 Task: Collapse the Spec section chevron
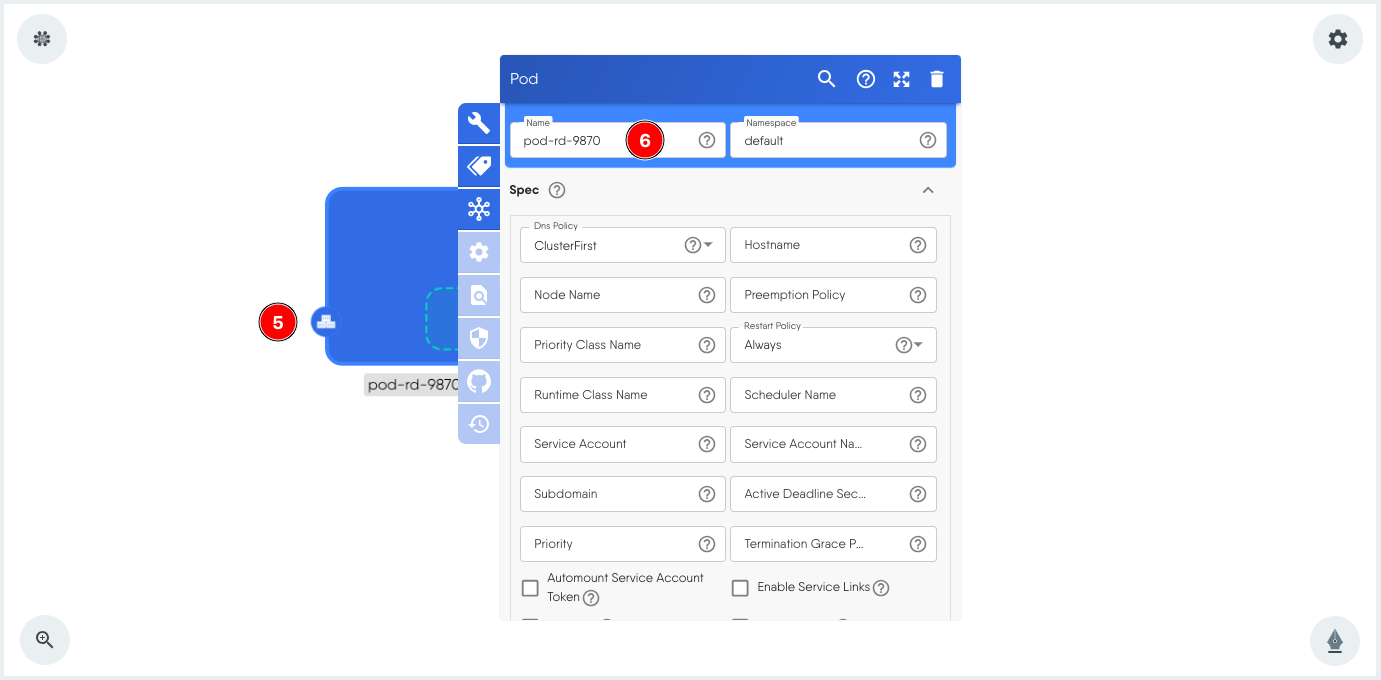pos(928,190)
